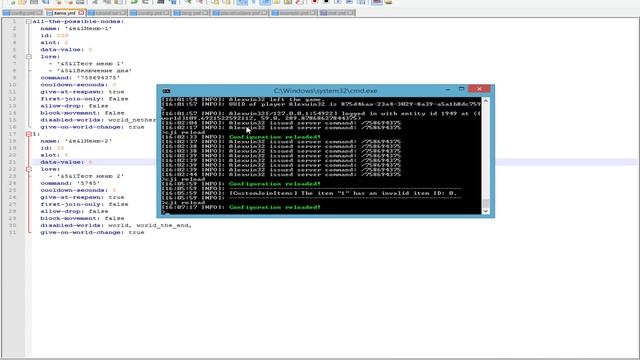Collapse the red fold marker at line 17

pyautogui.click(x=29, y=134)
